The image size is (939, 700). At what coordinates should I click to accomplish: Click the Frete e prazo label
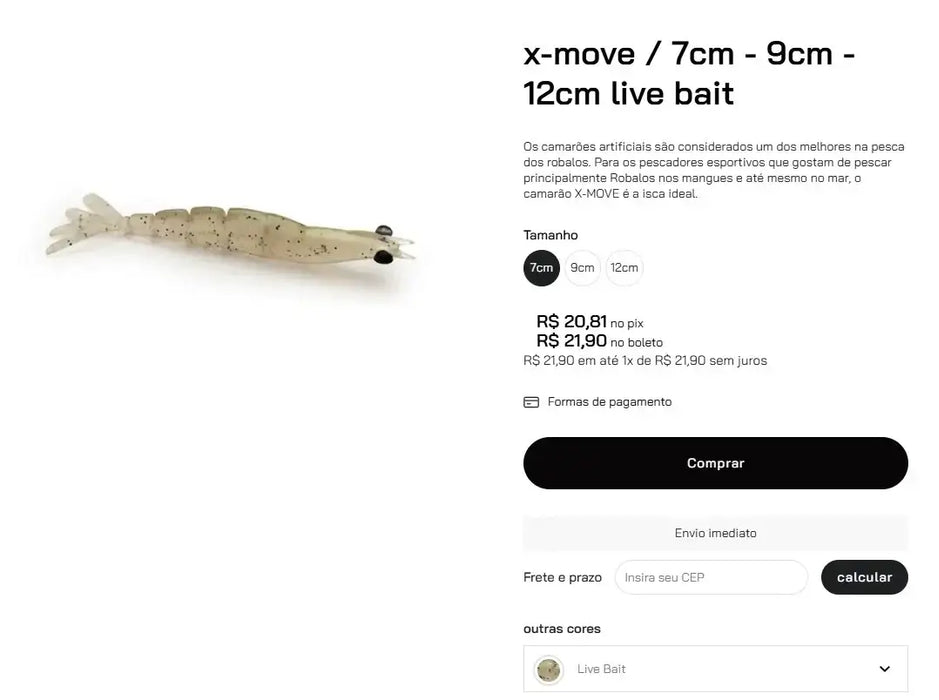tap(563, 578)
